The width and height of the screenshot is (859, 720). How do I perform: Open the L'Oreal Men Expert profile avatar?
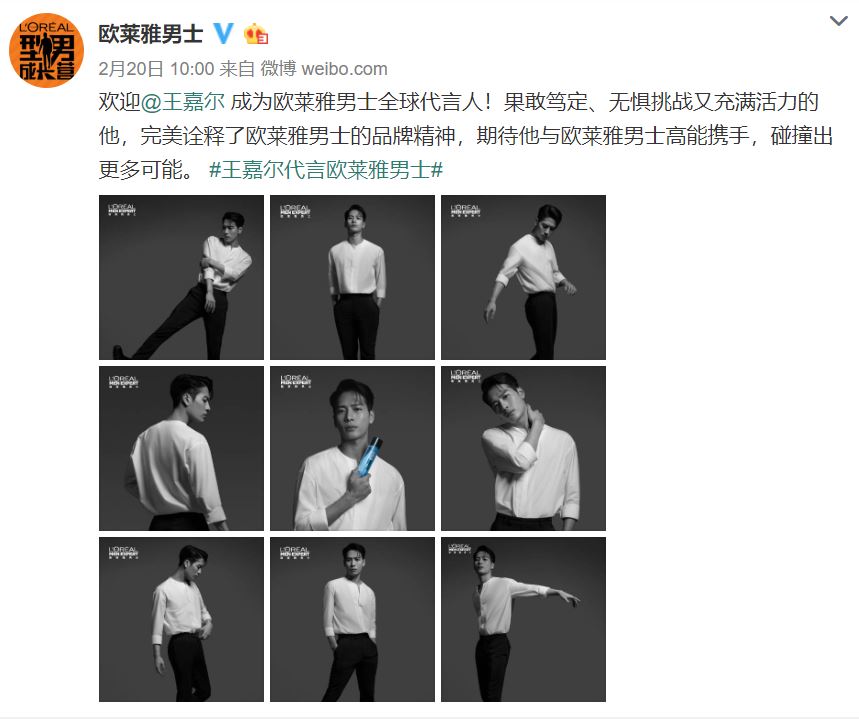pos(47,50)
